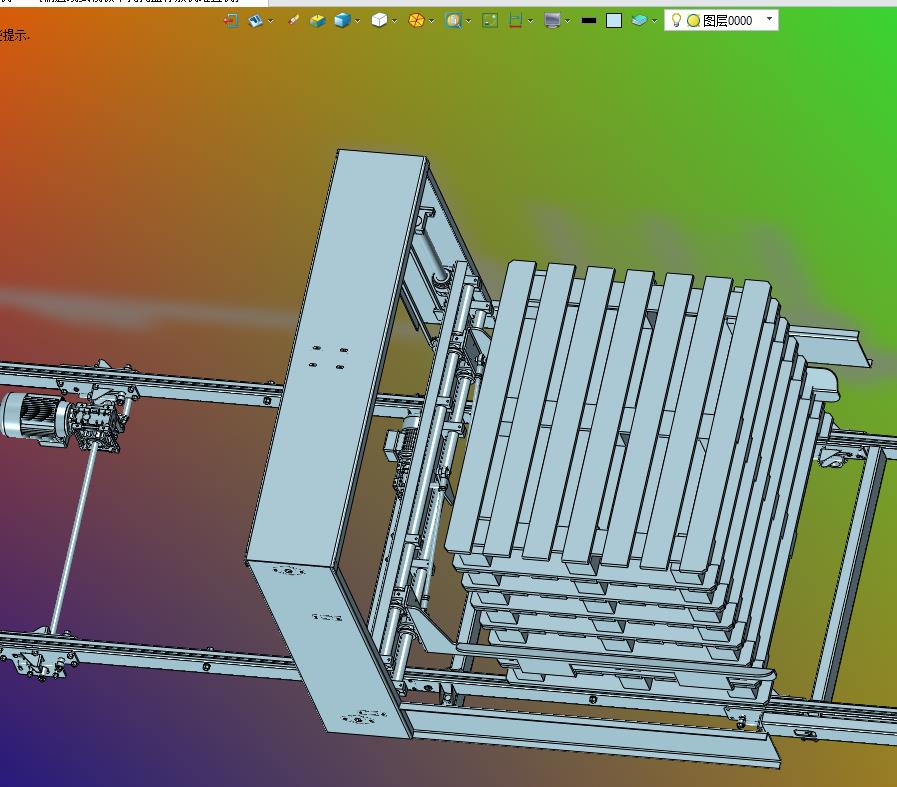Open dropdown beside the blue book icon
This screenshot has width=897, height=787.
click(271, 21)
